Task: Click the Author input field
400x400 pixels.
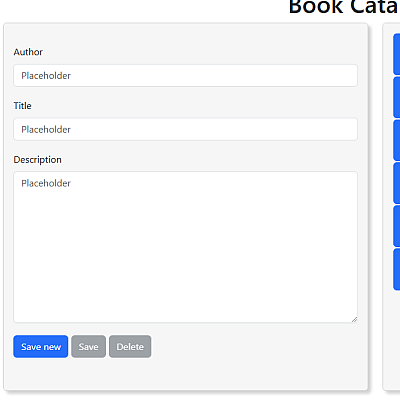Action: coord(185,76)
